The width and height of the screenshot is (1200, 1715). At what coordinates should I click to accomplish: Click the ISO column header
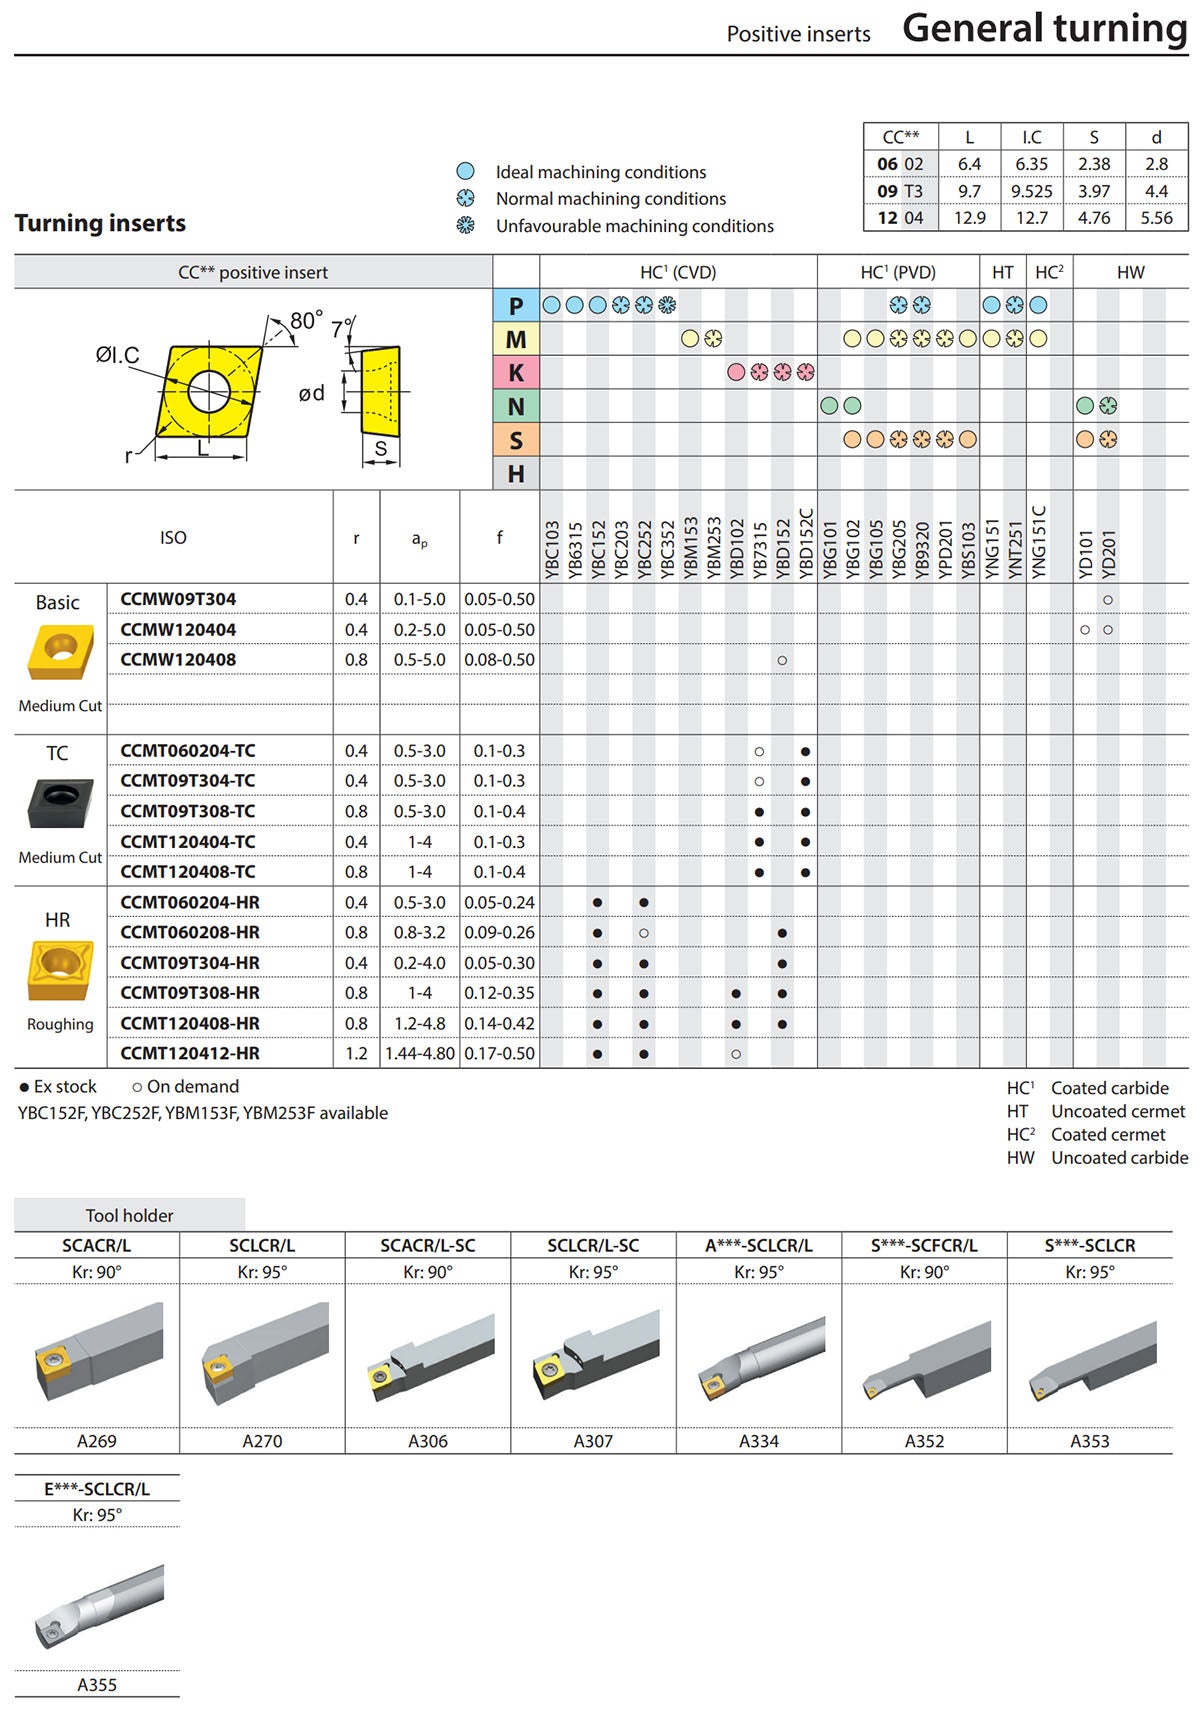[173, 538]
